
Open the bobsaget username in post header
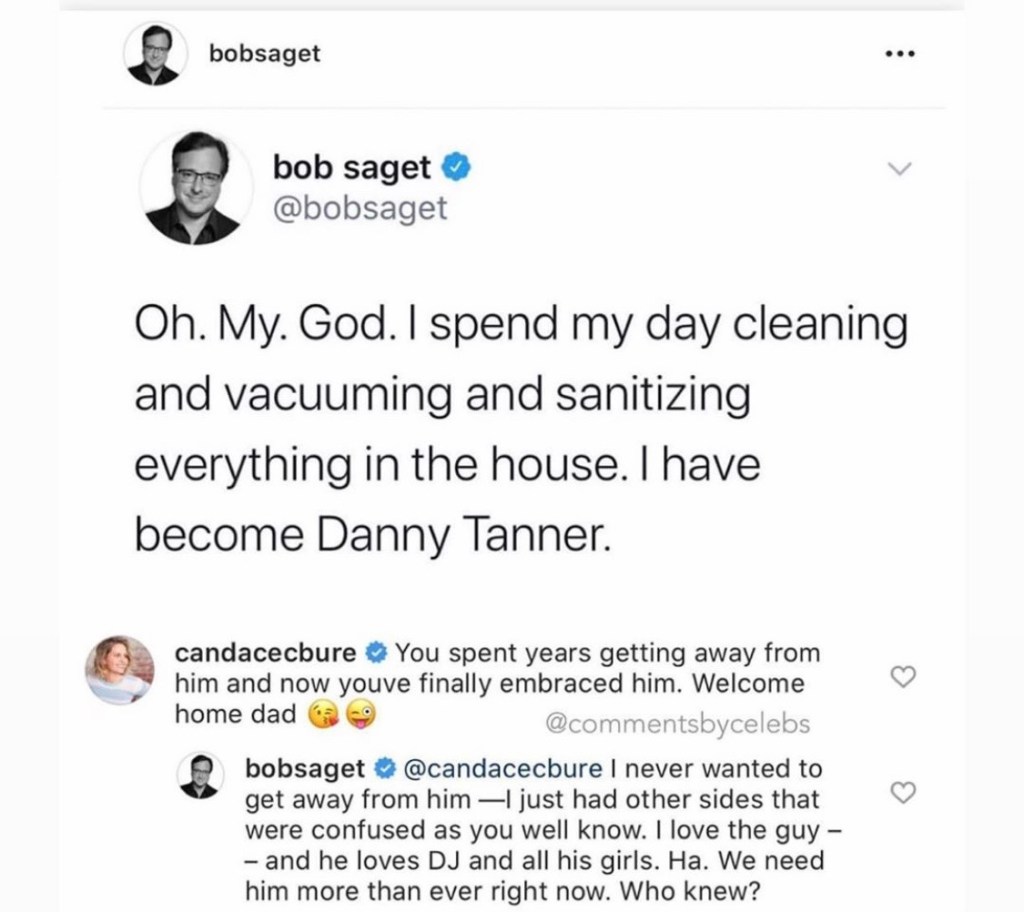(x=265, y=54)
